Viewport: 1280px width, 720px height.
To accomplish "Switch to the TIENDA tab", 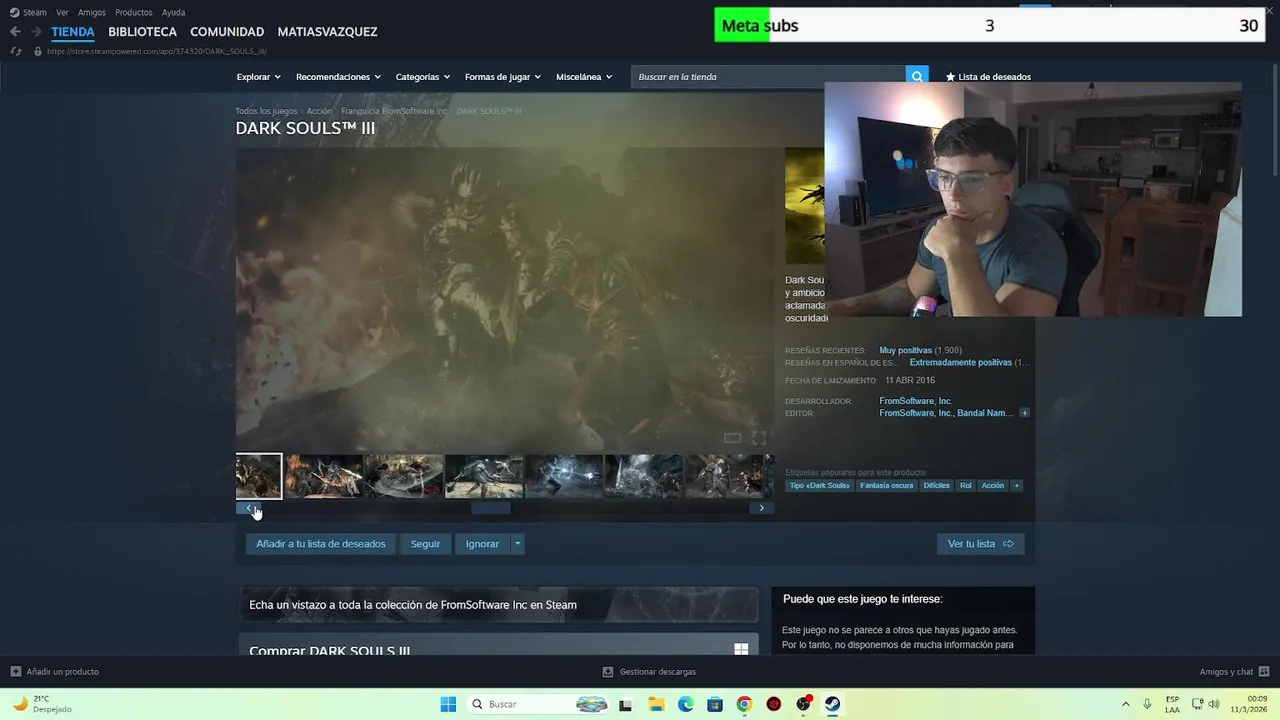I will click(73, 32).
